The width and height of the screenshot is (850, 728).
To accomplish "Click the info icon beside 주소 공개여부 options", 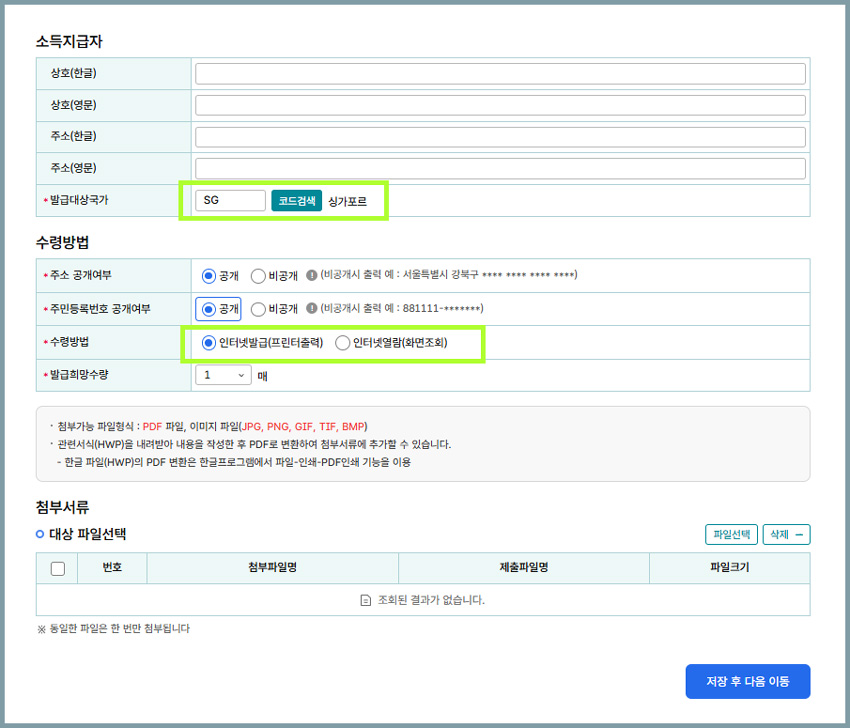I will 312,275.
